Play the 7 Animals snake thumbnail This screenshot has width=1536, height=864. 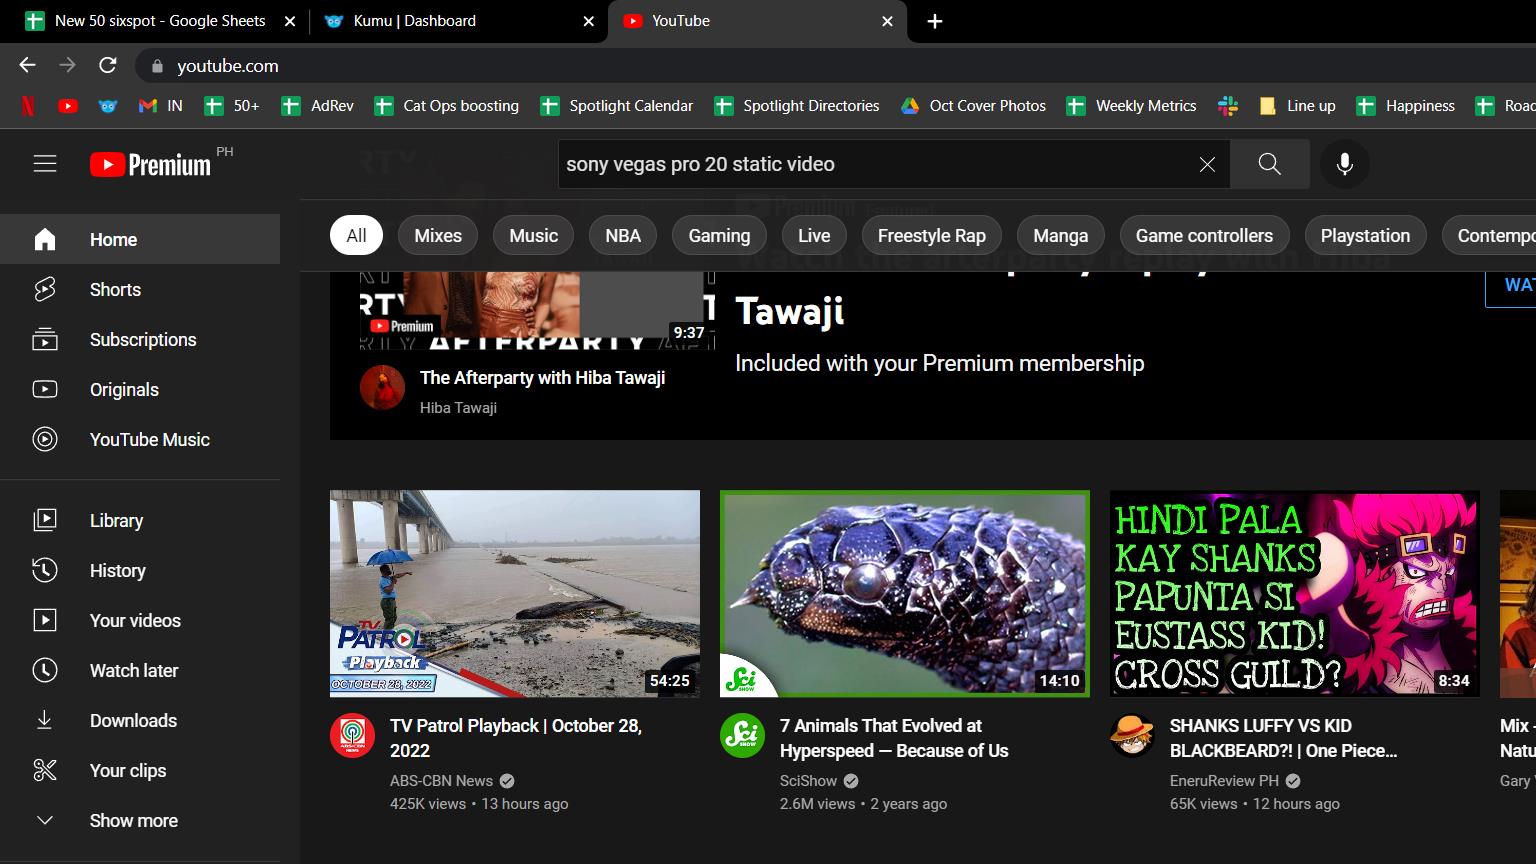coord(904,594)
